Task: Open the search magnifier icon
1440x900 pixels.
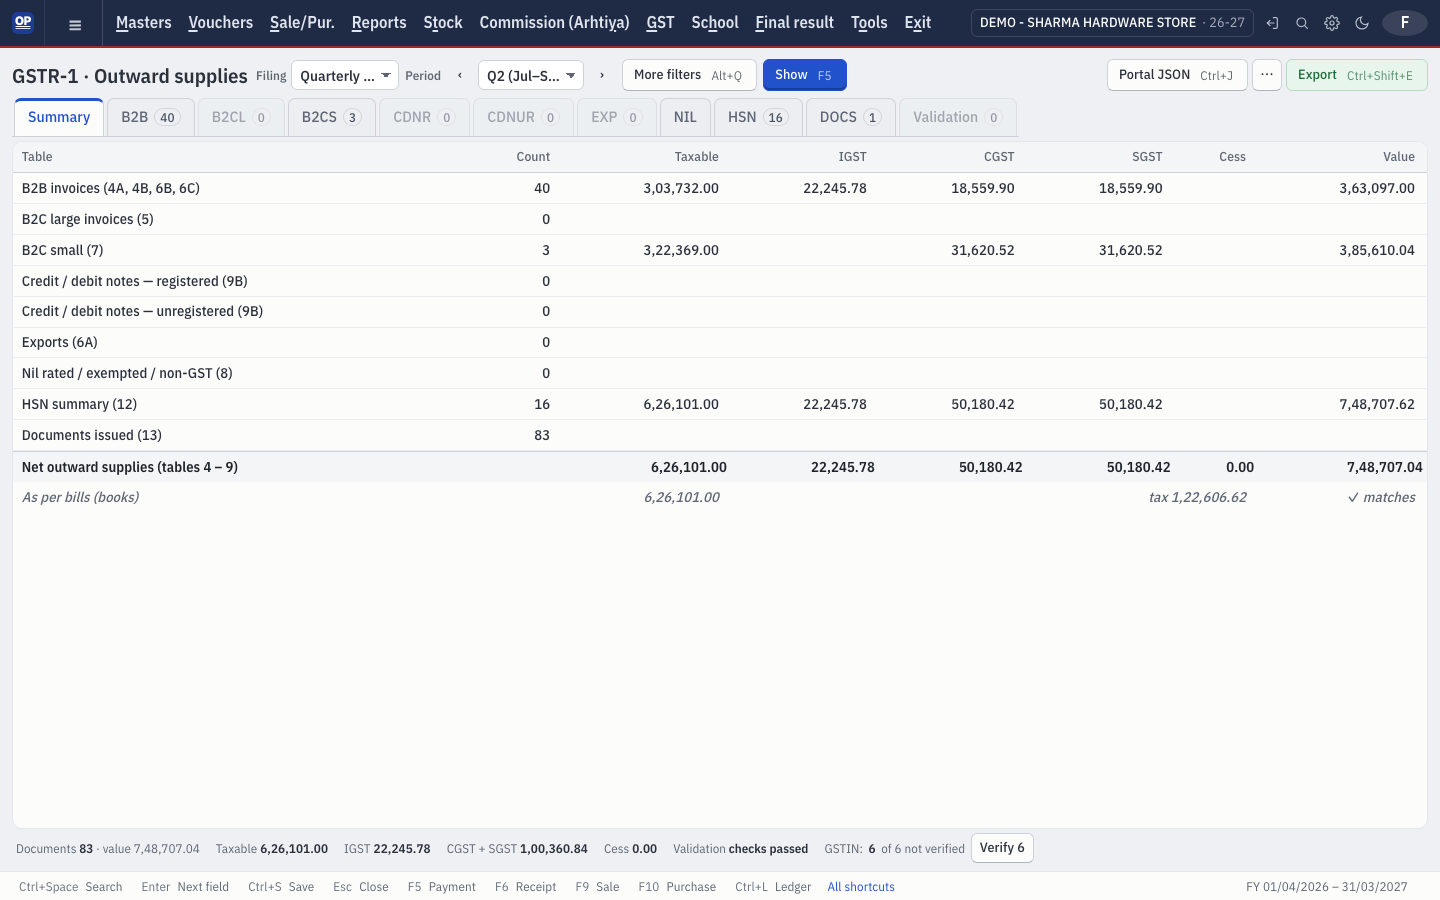Action: [x=1302, y=23]
